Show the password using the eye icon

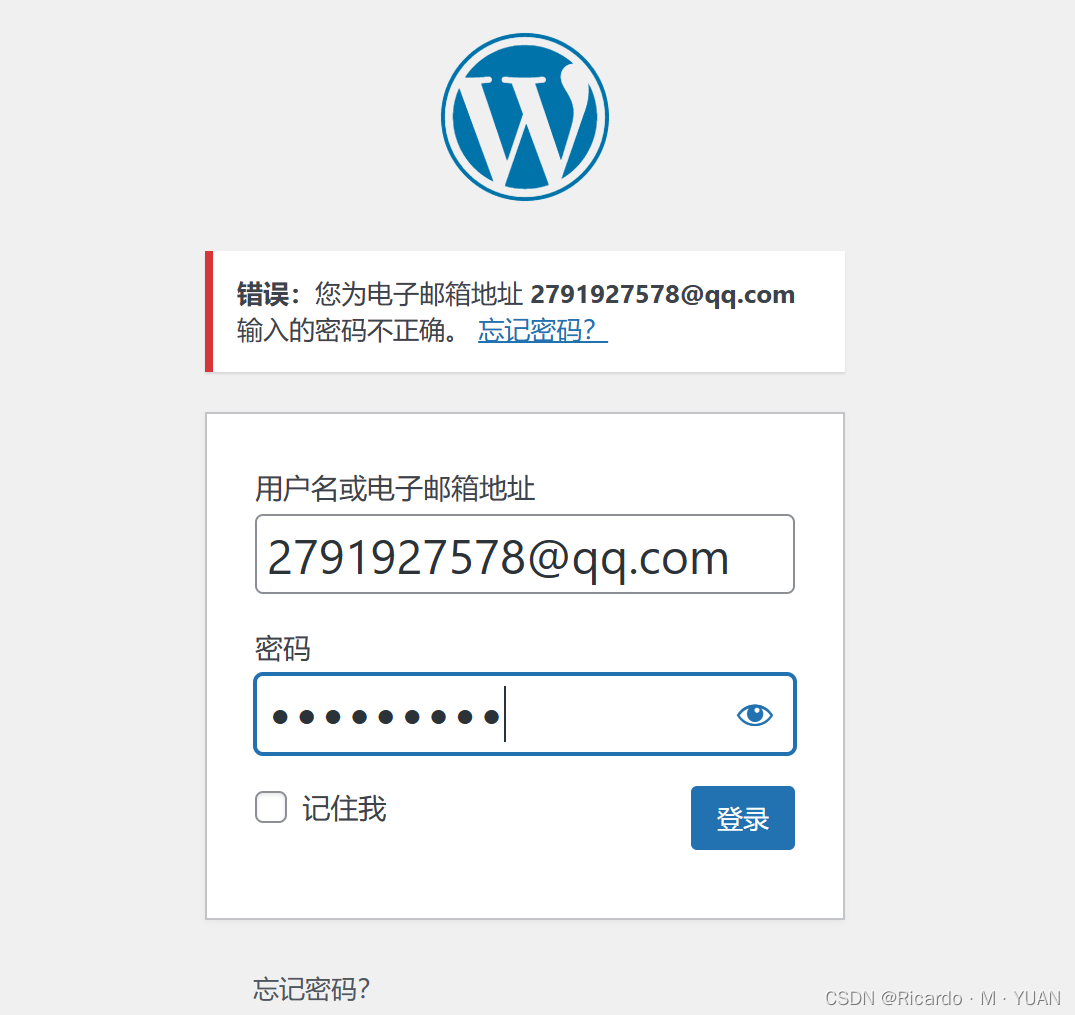755,715
